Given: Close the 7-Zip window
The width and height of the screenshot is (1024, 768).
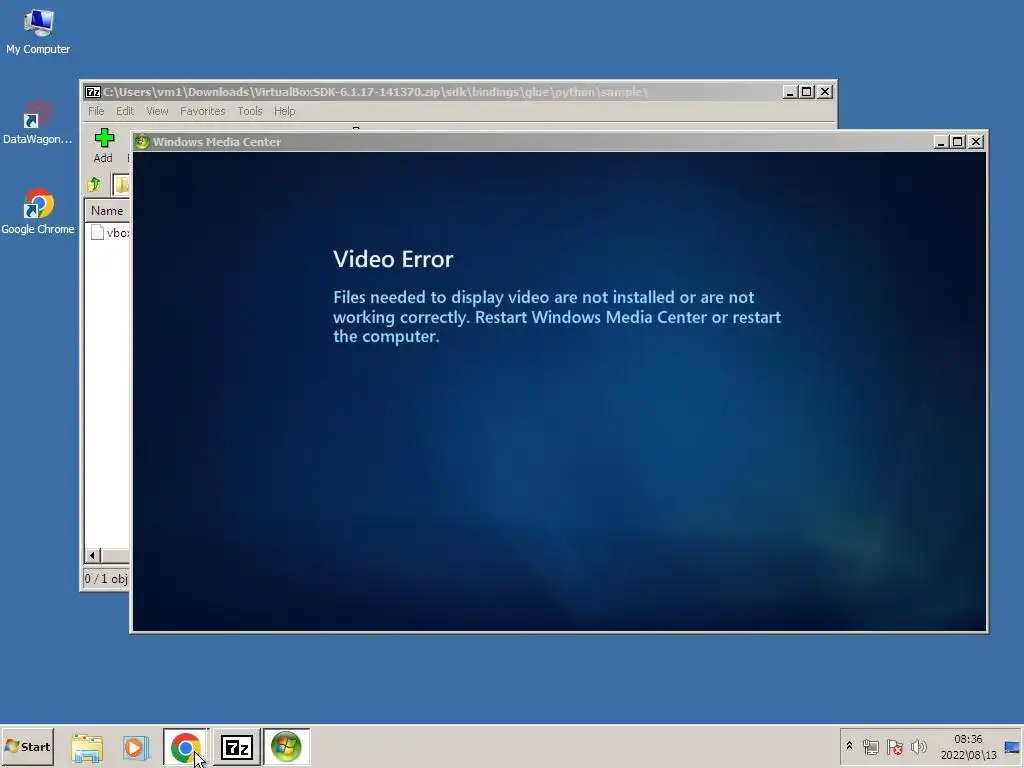Looking at the screenshot, I should (x=825, y=92).
